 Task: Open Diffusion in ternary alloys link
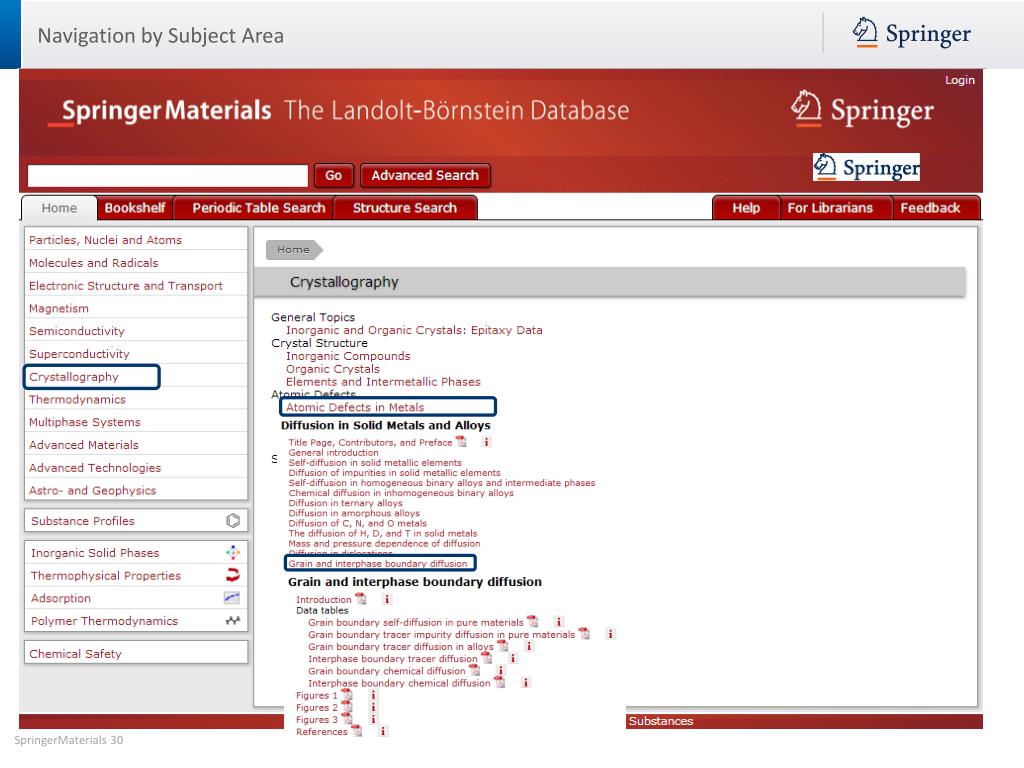(x=345, y=503)
